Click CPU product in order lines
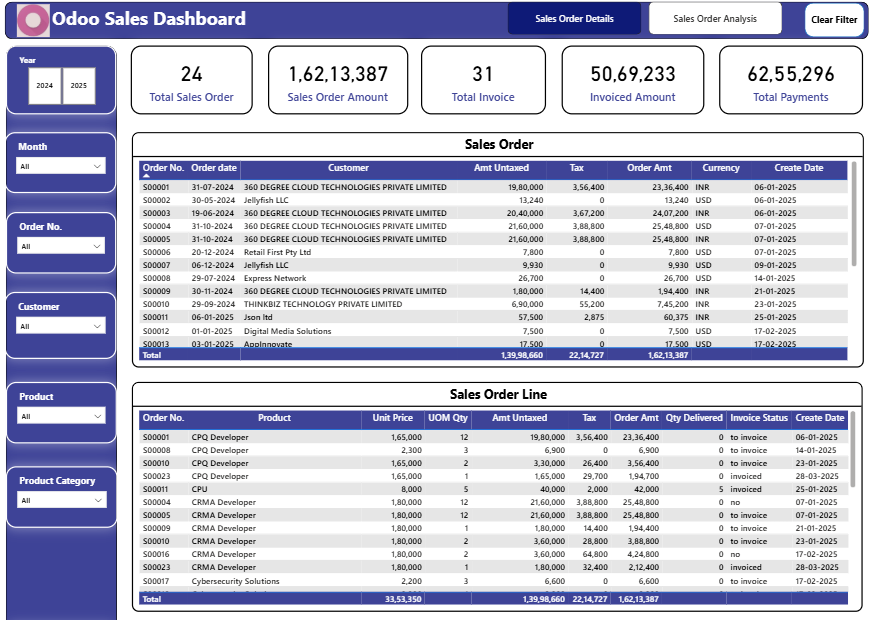Screen dimensions: 872x620 click(199, 489)
